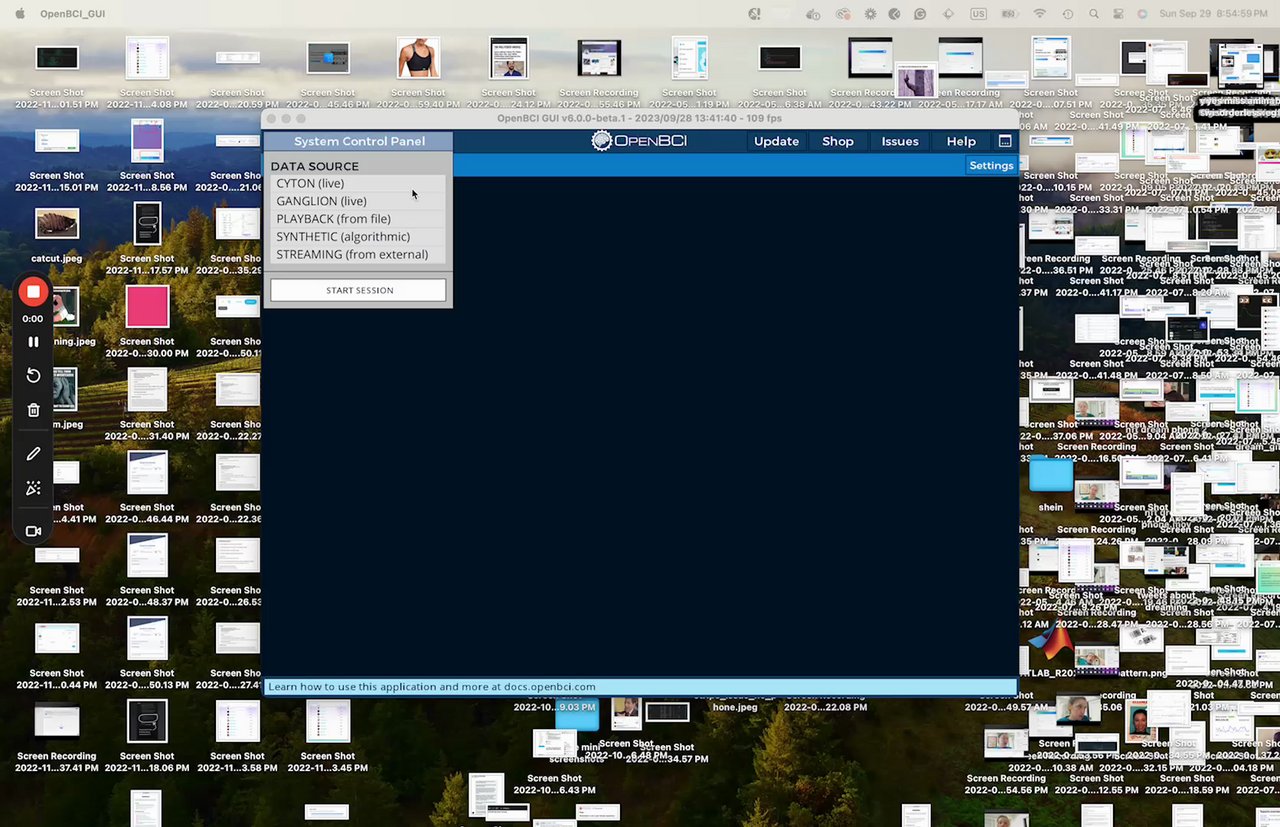Viewport: 1280px width, 827px height.
Task: Open the Apple menu
Action: (20, 14)
